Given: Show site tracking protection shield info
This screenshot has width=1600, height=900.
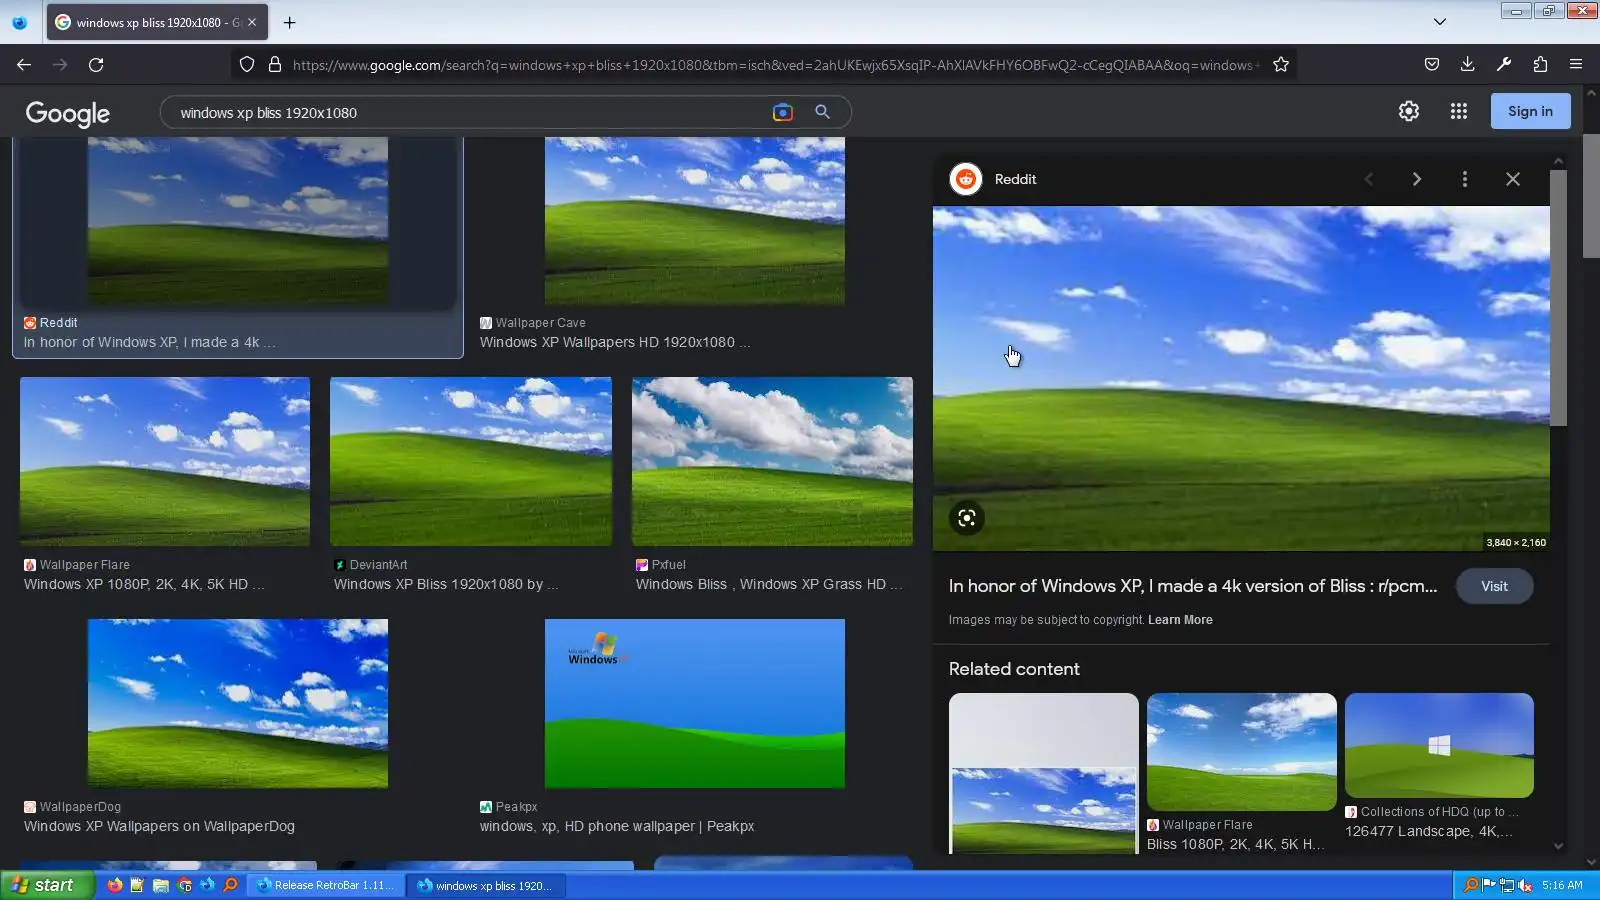Looking at the screenshot, I should tap(247, 65).
